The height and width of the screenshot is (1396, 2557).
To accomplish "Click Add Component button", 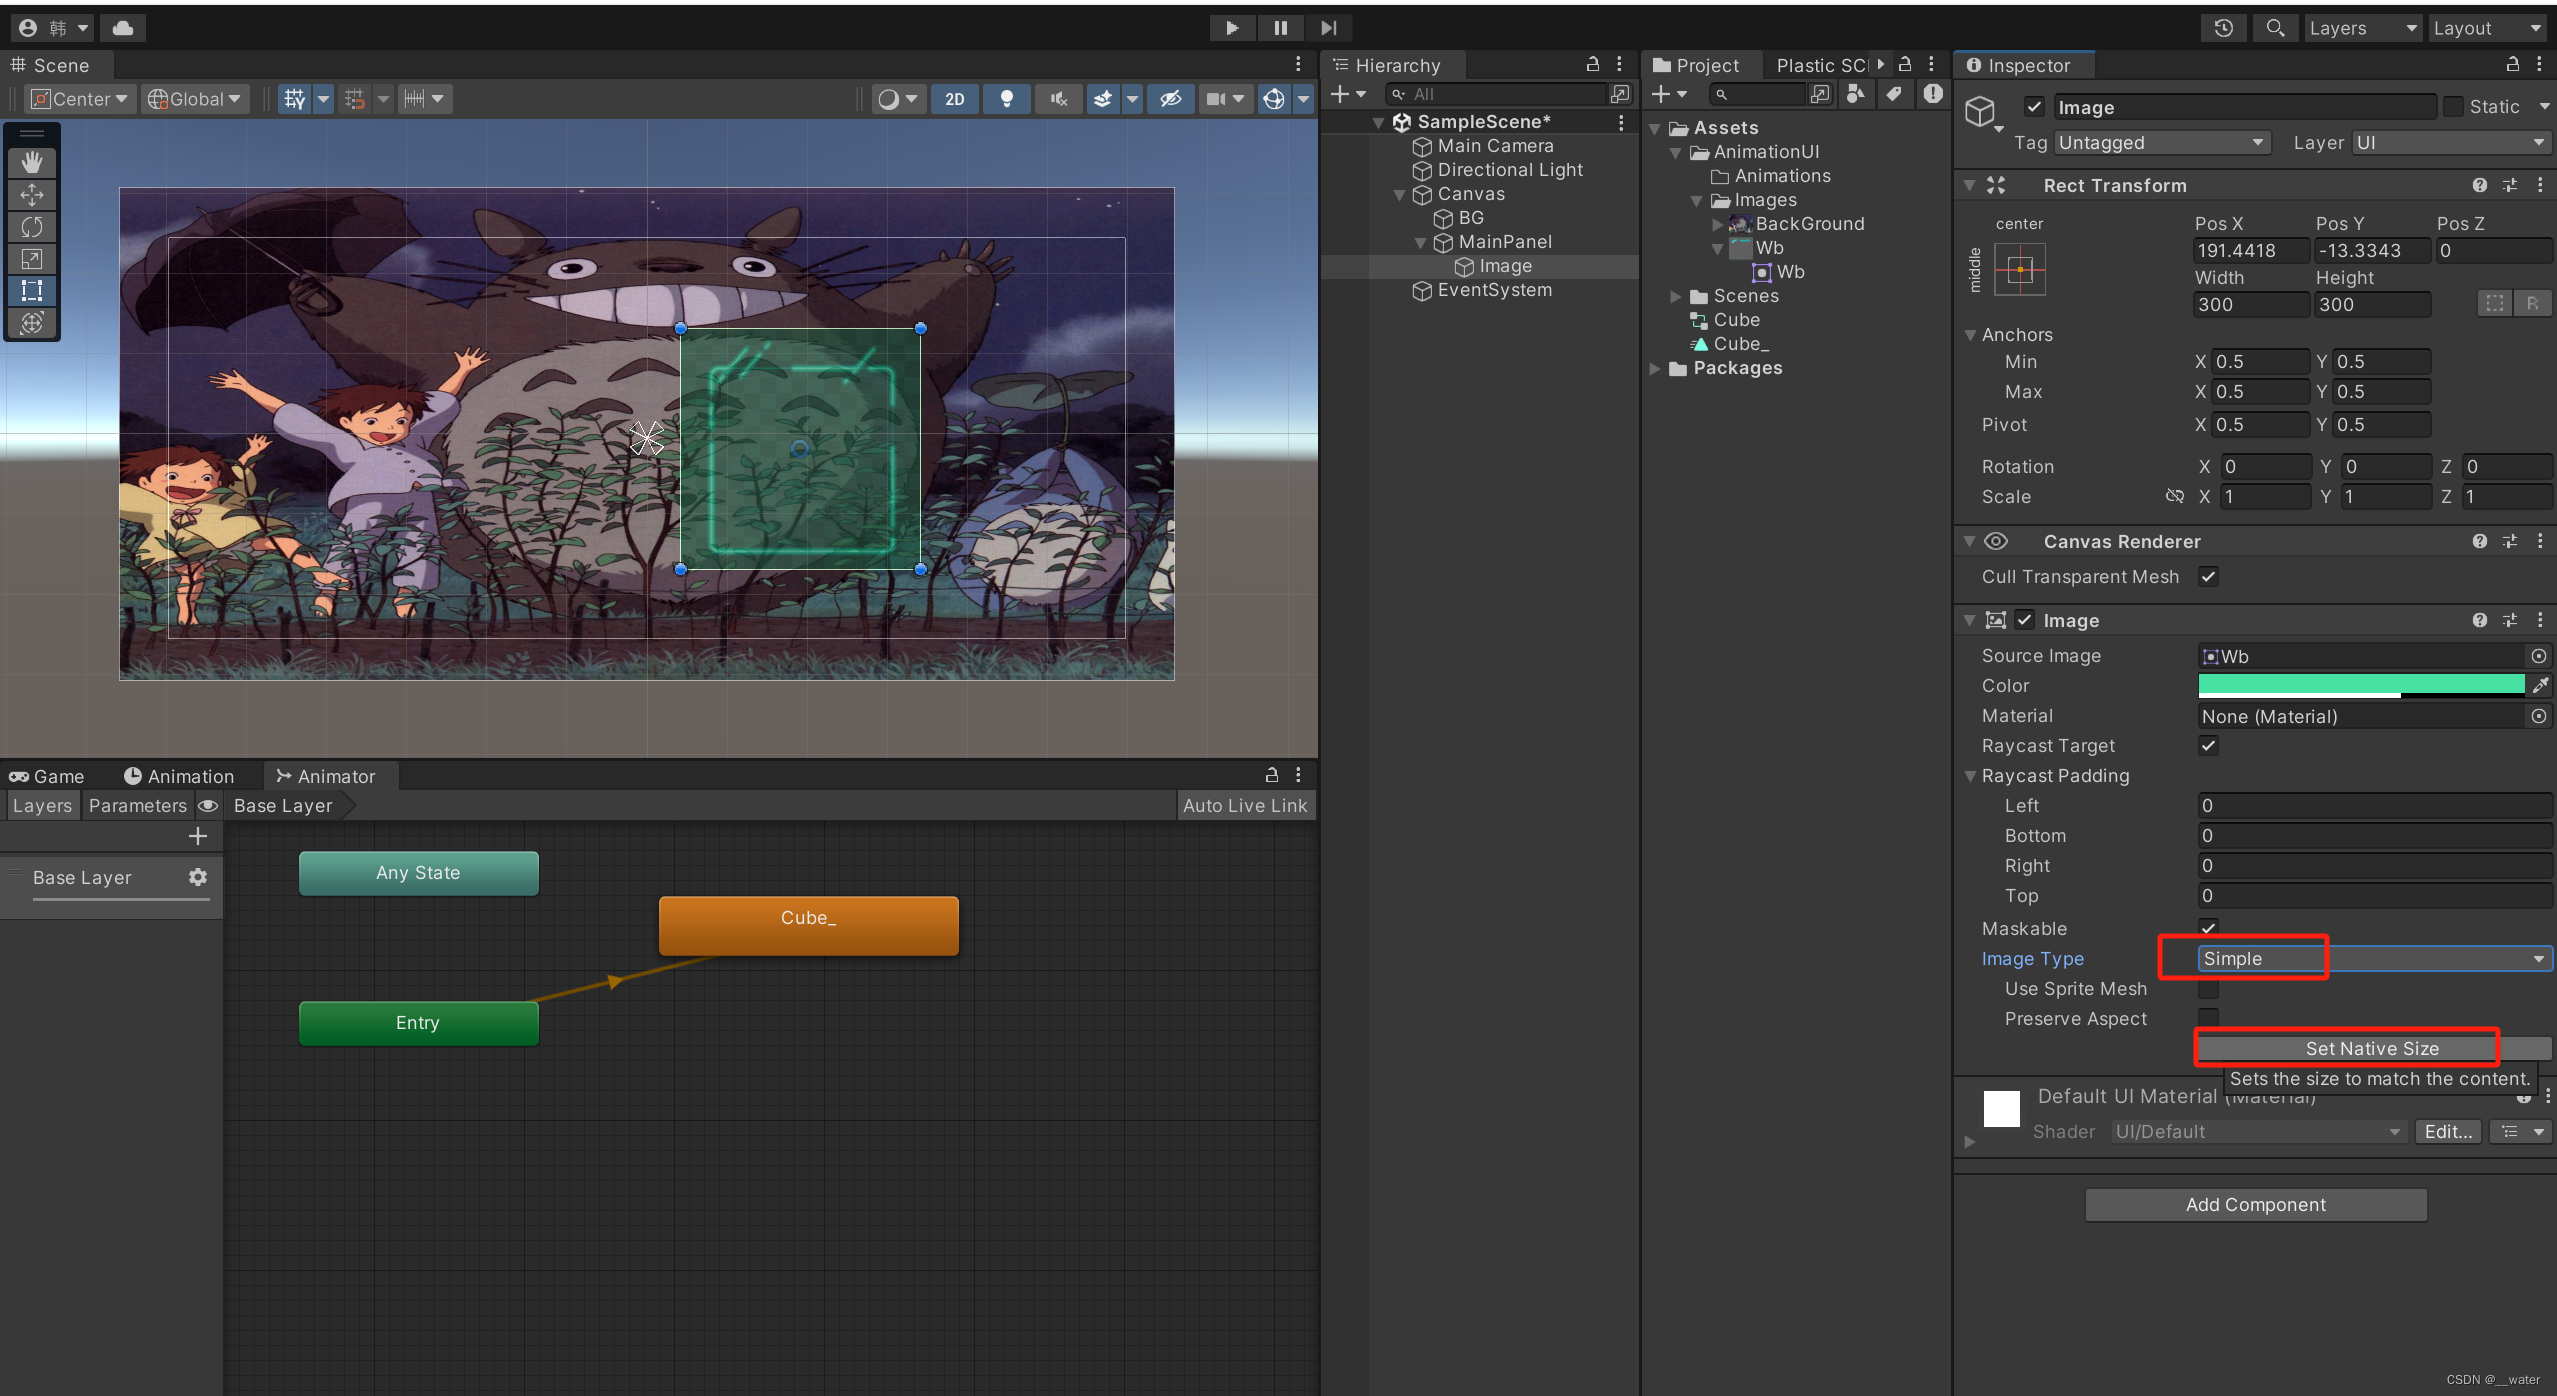I will click(x=2256, y=1205).
